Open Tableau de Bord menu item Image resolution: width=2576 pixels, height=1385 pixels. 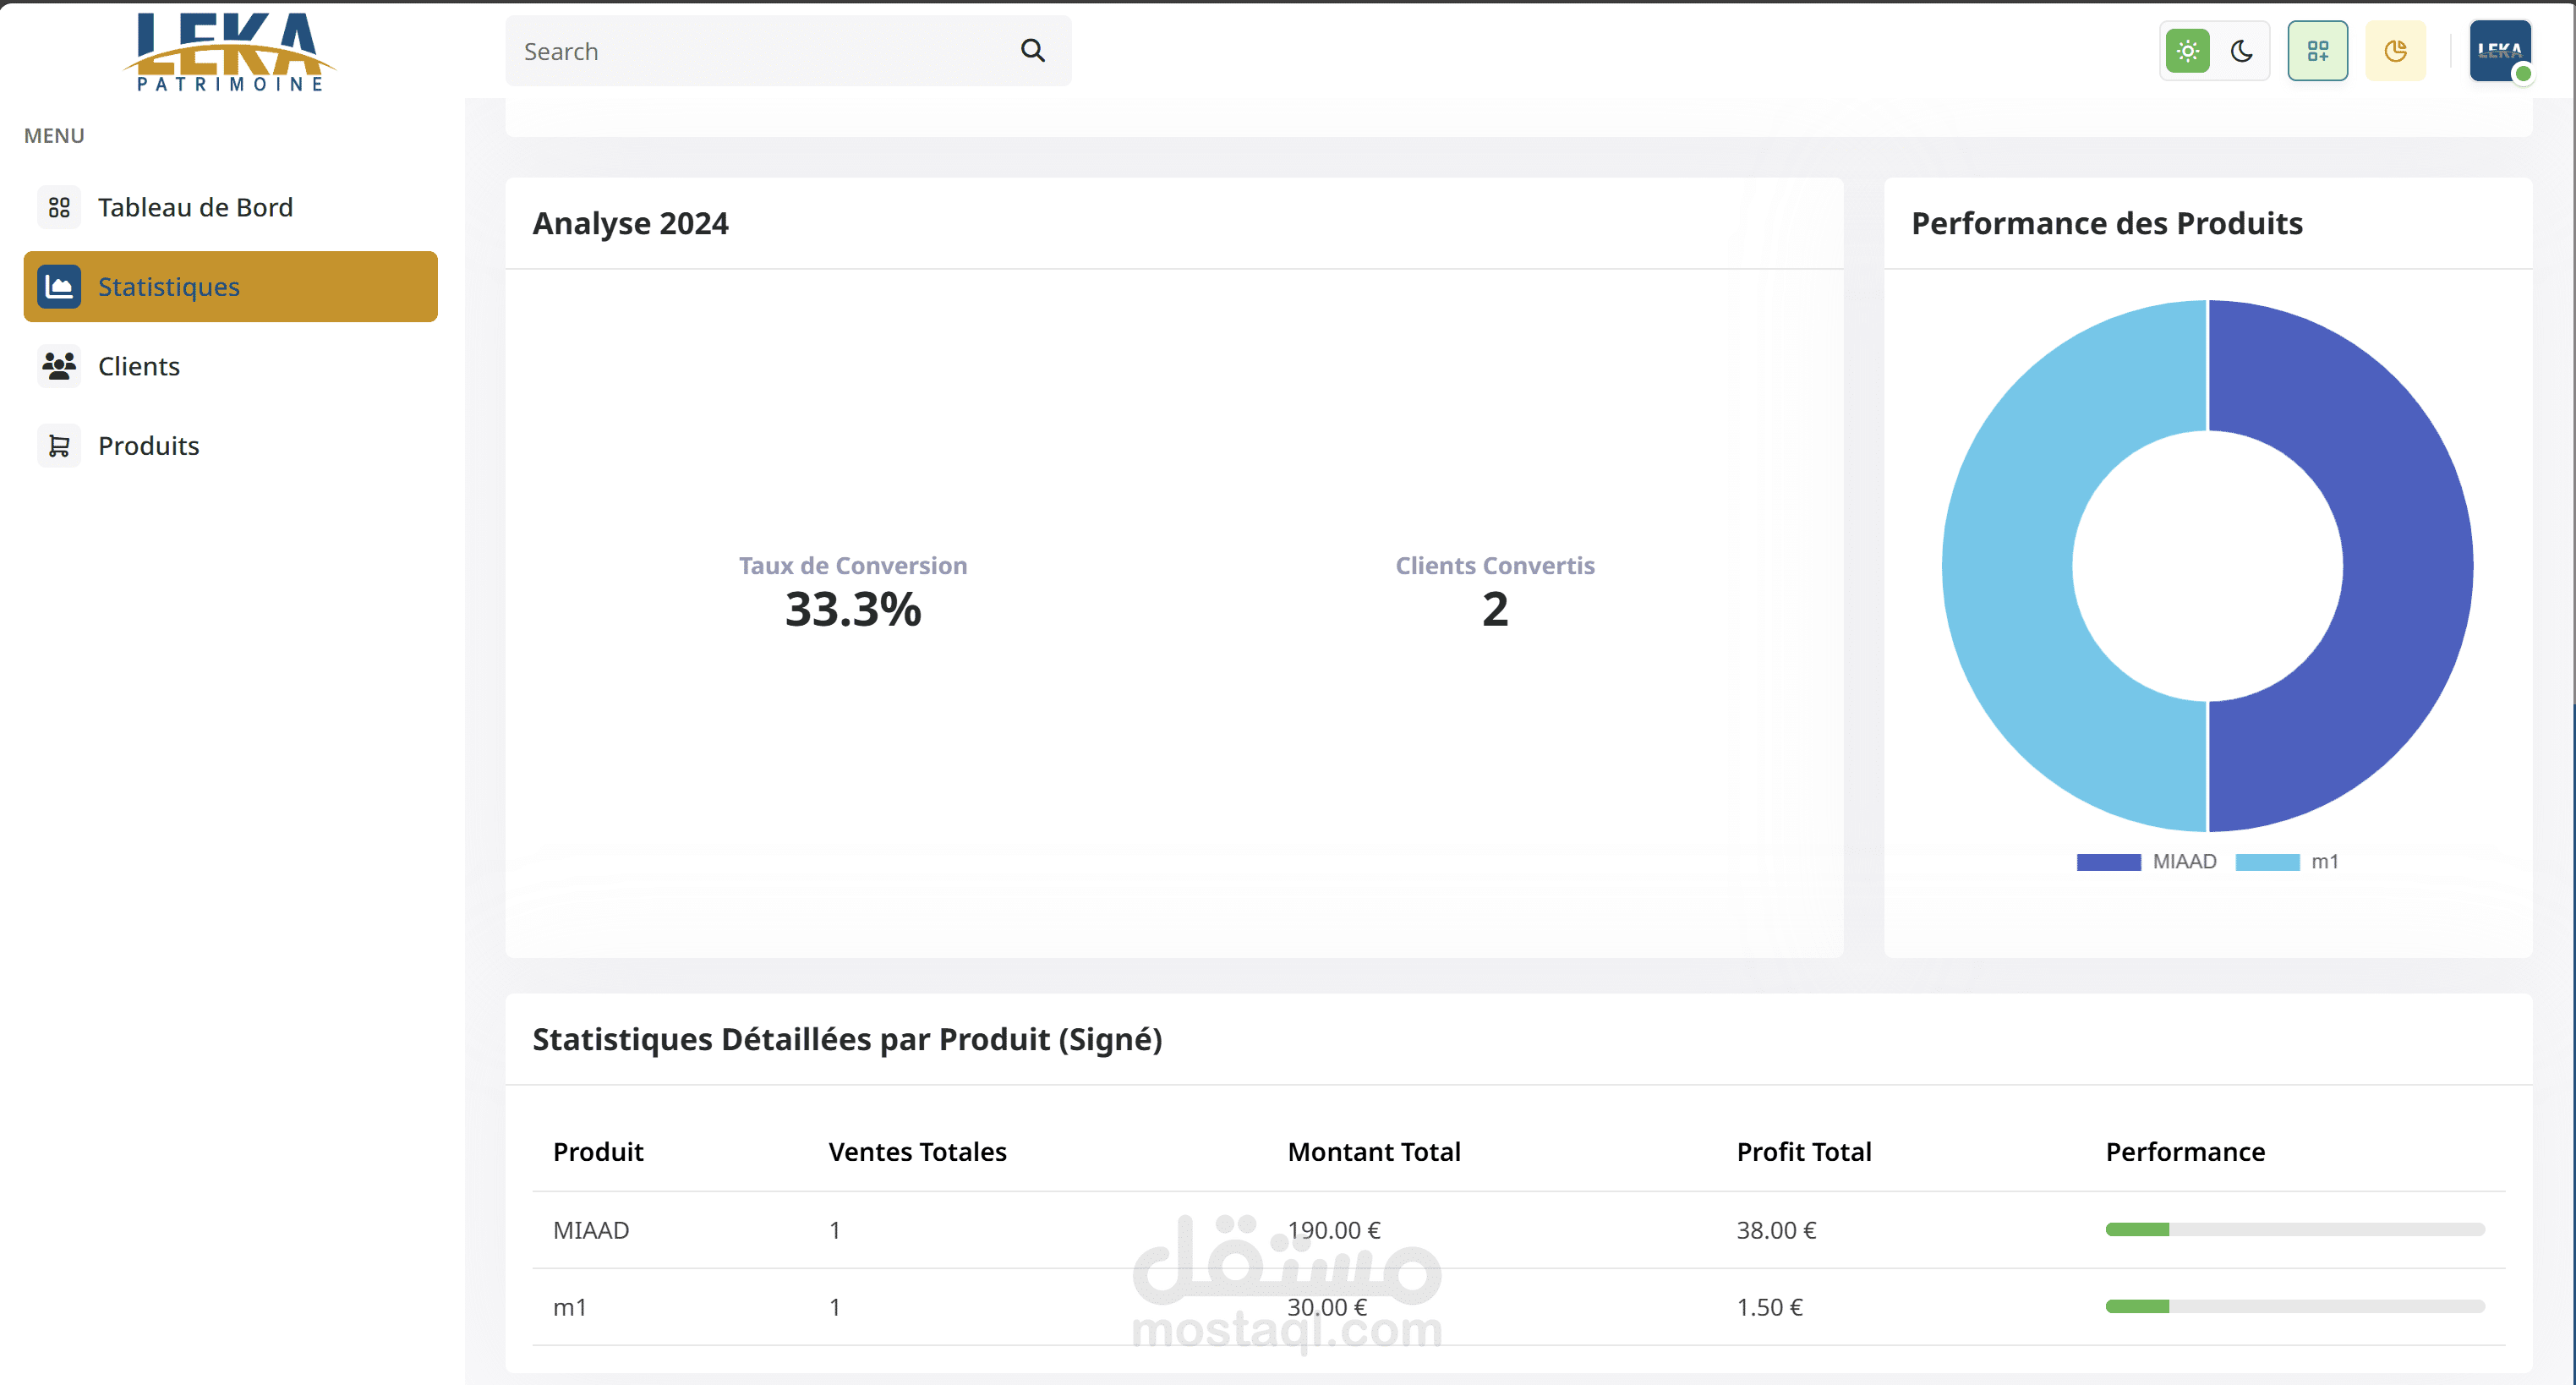(x=195, y=207)
